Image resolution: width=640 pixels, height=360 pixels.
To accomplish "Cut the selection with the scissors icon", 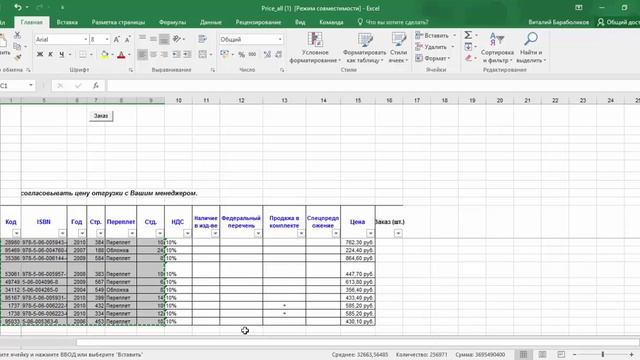I will point(17,36).
